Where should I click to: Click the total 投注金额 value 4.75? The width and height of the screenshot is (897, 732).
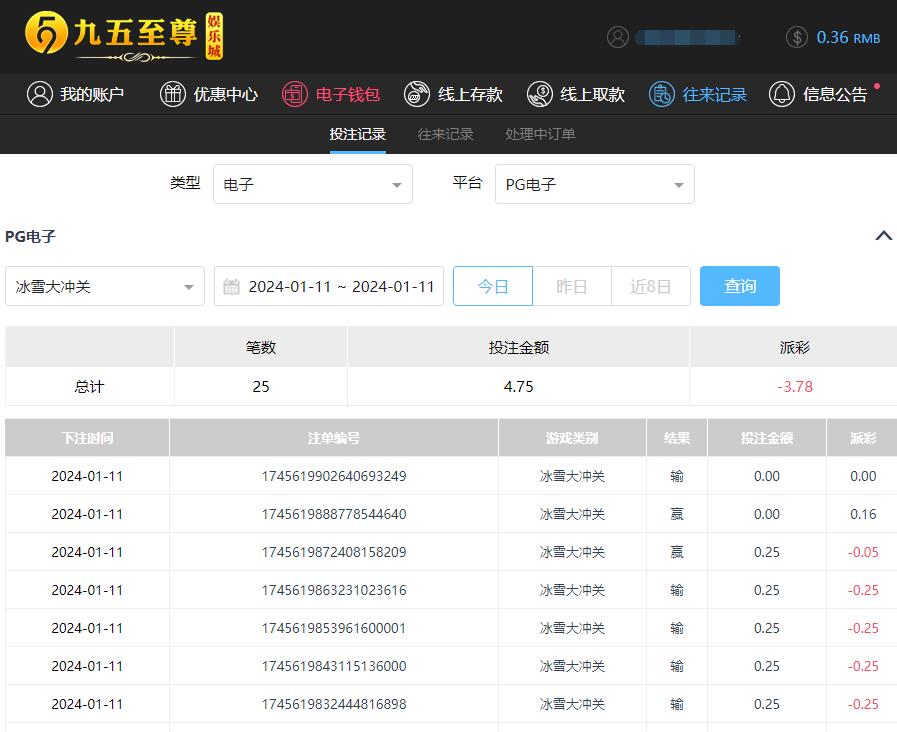pyautogui.click(x=518, y=387)
